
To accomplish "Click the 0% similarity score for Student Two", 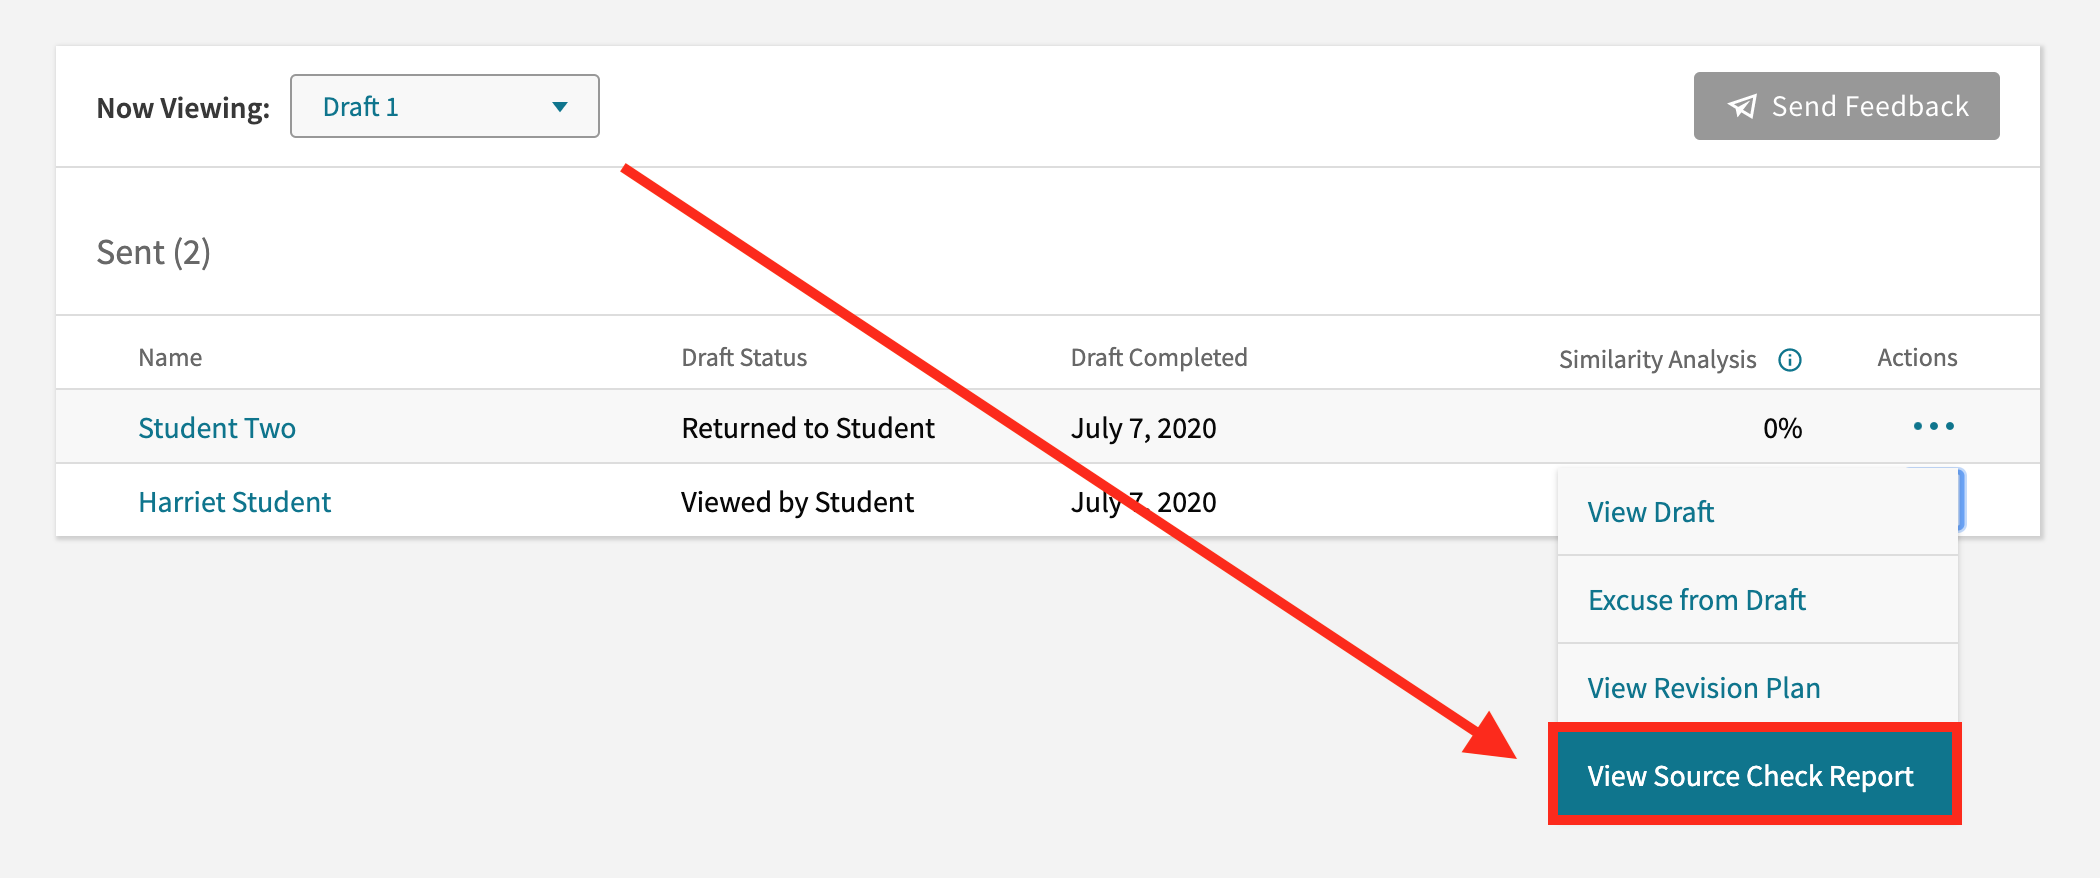I will click(1783, 427).
